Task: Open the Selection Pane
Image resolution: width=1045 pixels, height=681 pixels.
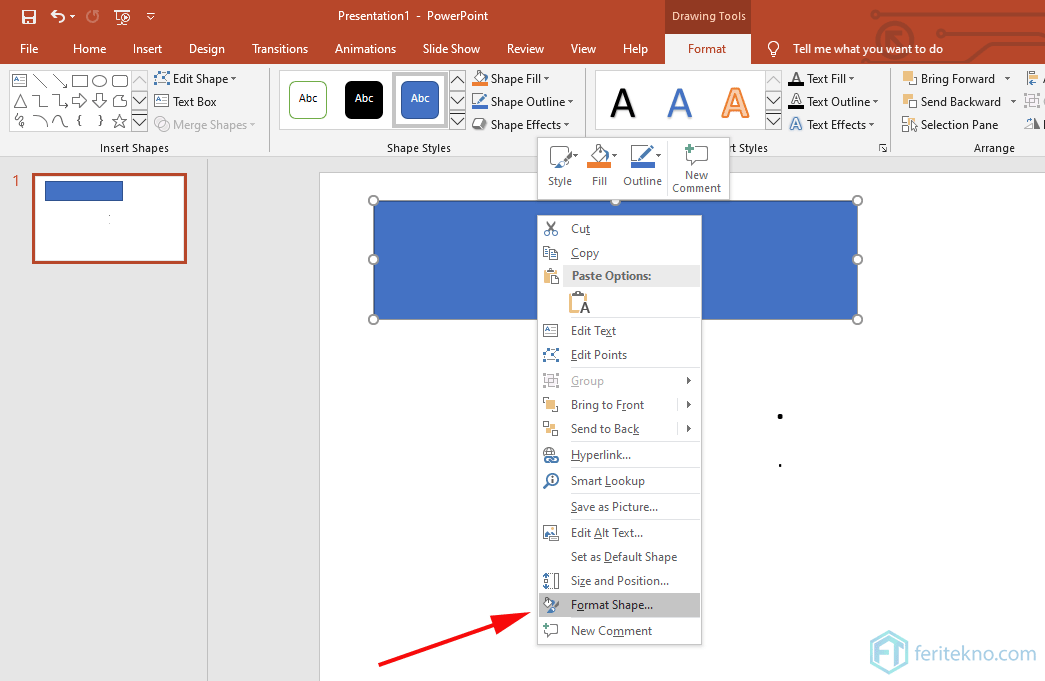Action: pyautogui.click(x=950, y=125)
